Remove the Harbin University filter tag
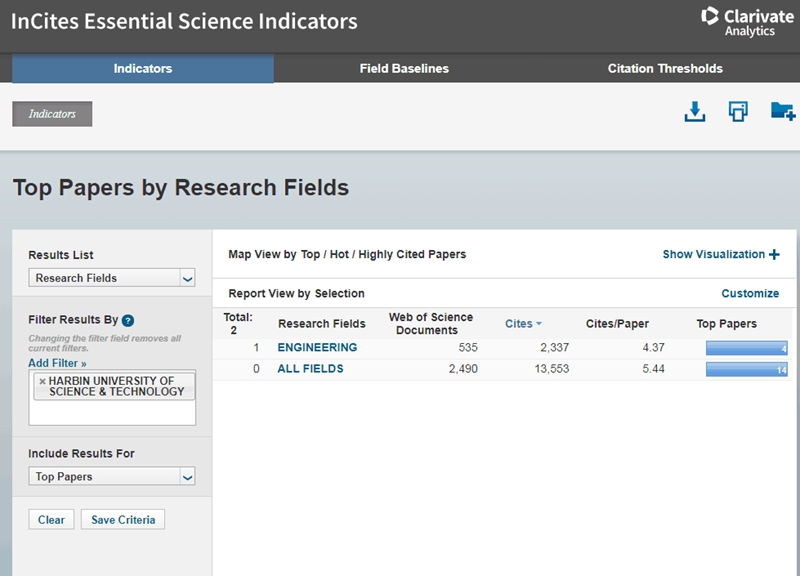This screenshot has height=576, width=800. pyautogui.click(x=41, y=381)
